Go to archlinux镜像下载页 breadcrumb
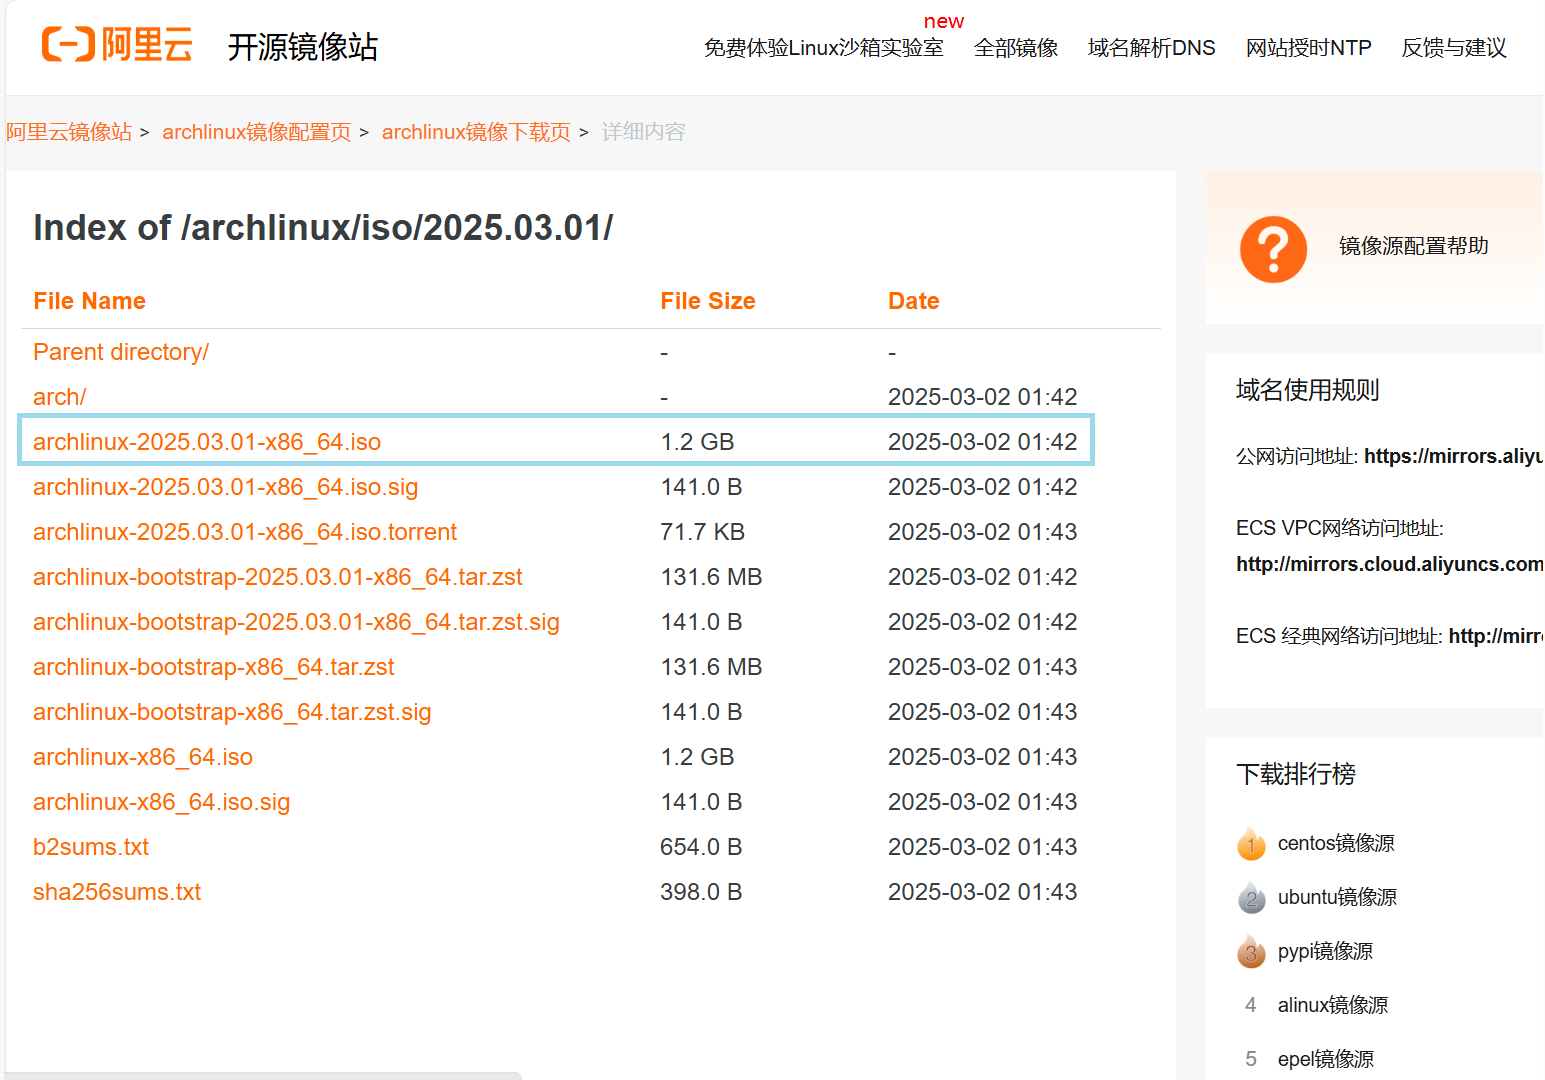Screen dimensions: 1545x1080 (x=476, y=132)
